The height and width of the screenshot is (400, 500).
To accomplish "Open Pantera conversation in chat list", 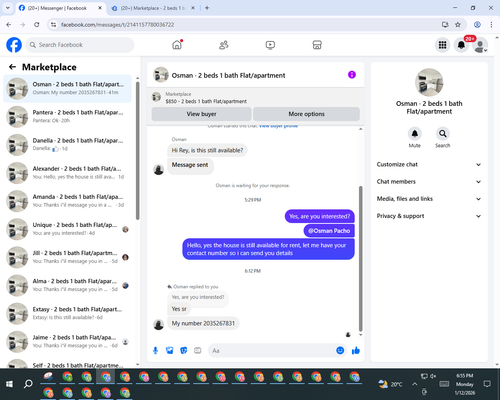I will click(67, 117).
